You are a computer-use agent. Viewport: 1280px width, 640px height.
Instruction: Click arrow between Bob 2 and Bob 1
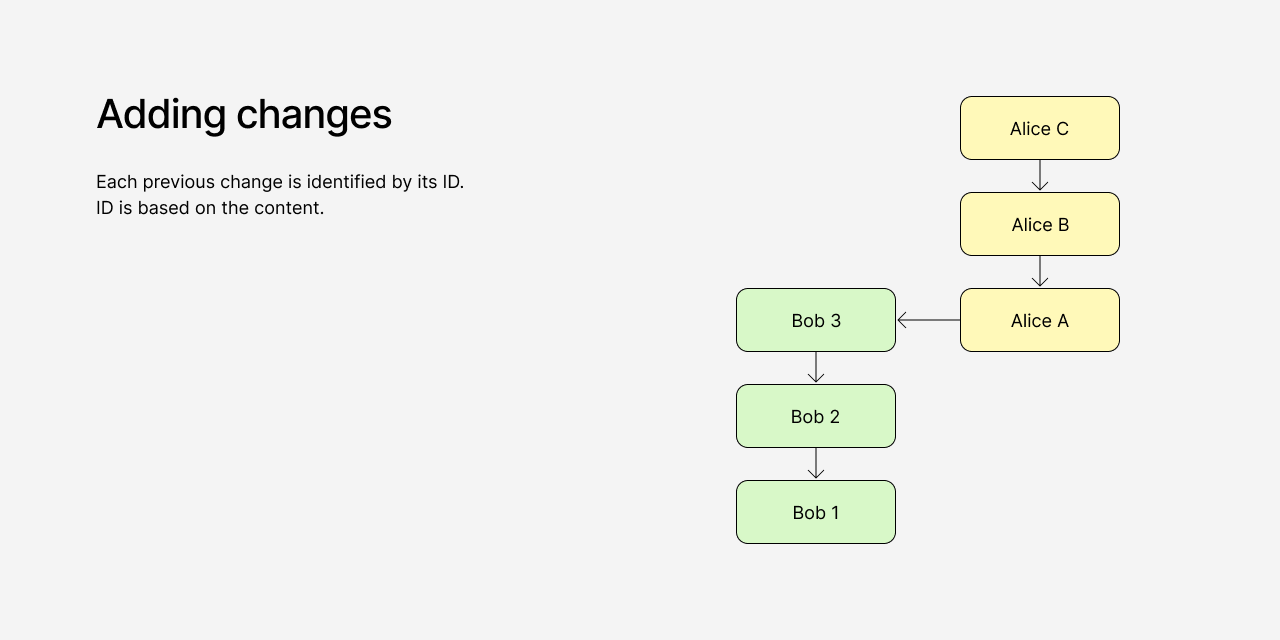pos(816,463)
